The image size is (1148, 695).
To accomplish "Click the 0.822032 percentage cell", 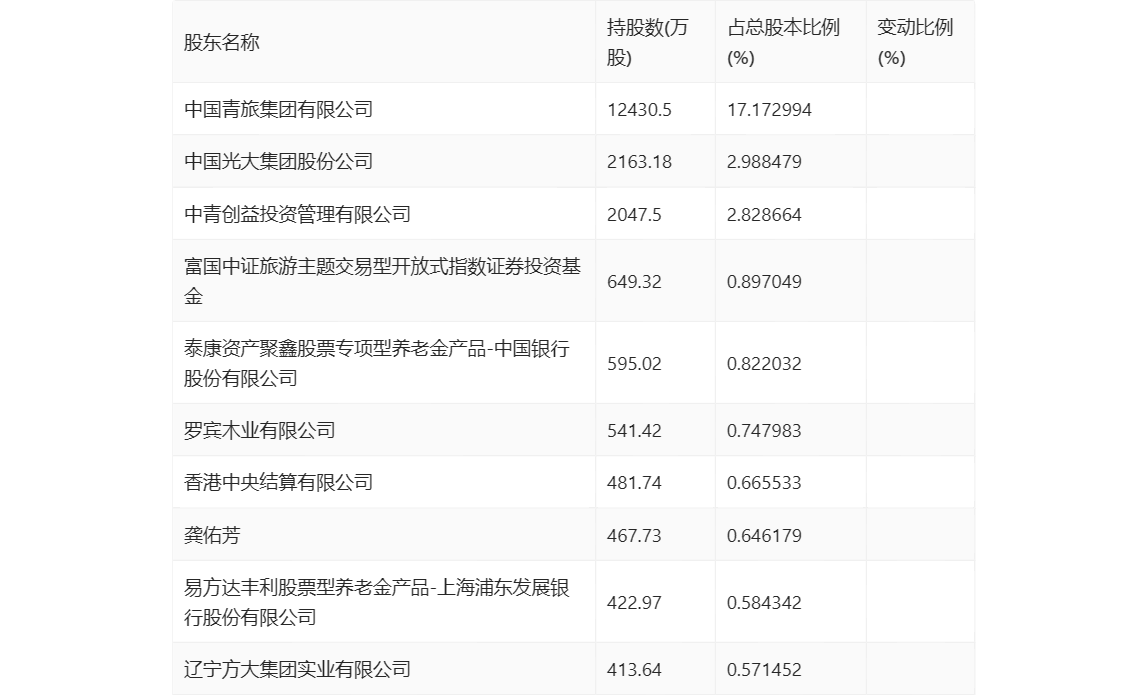I will tap(764, 364).
